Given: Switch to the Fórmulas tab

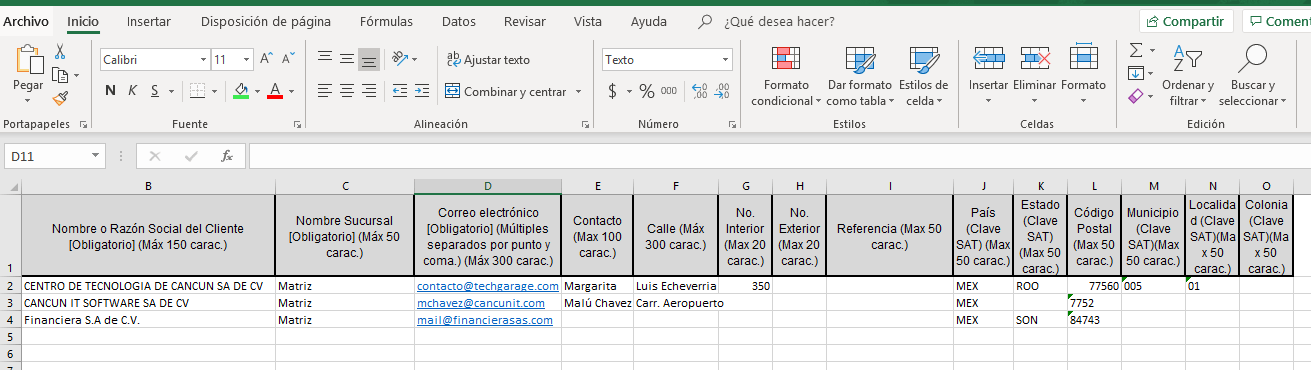Looking at the screenshot, I should tap(386, 21).
